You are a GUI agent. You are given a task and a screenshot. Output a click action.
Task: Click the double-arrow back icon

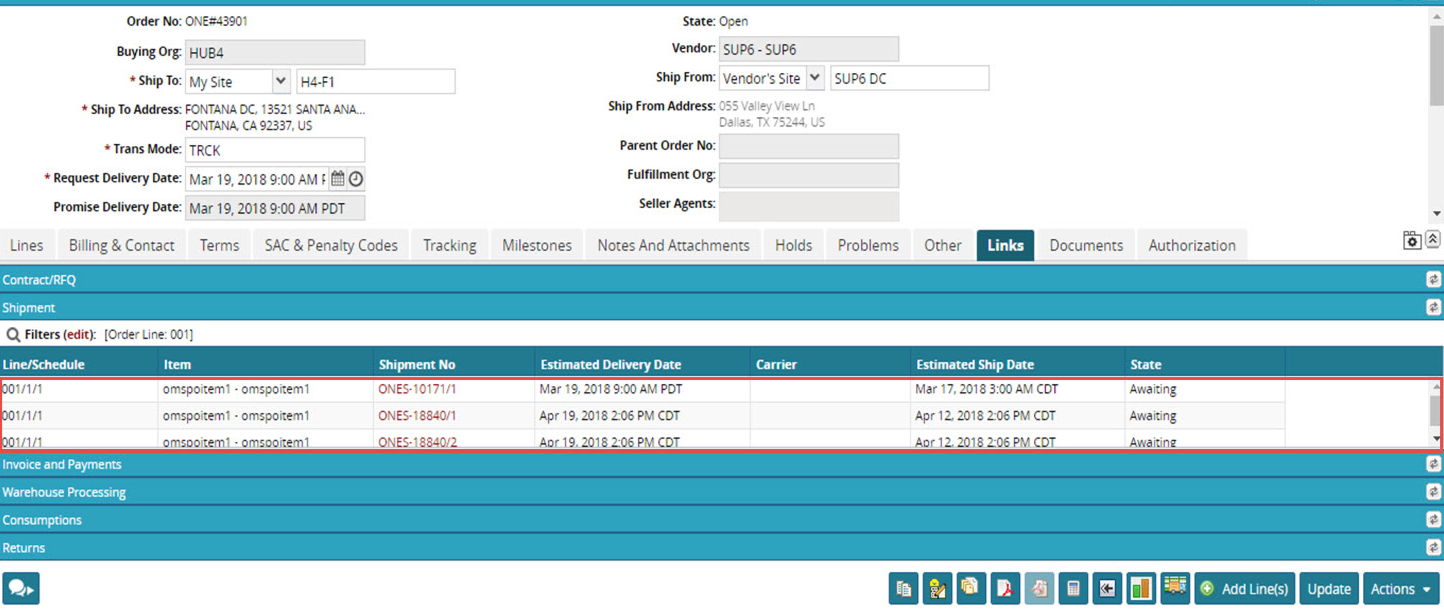point(1107,589)
